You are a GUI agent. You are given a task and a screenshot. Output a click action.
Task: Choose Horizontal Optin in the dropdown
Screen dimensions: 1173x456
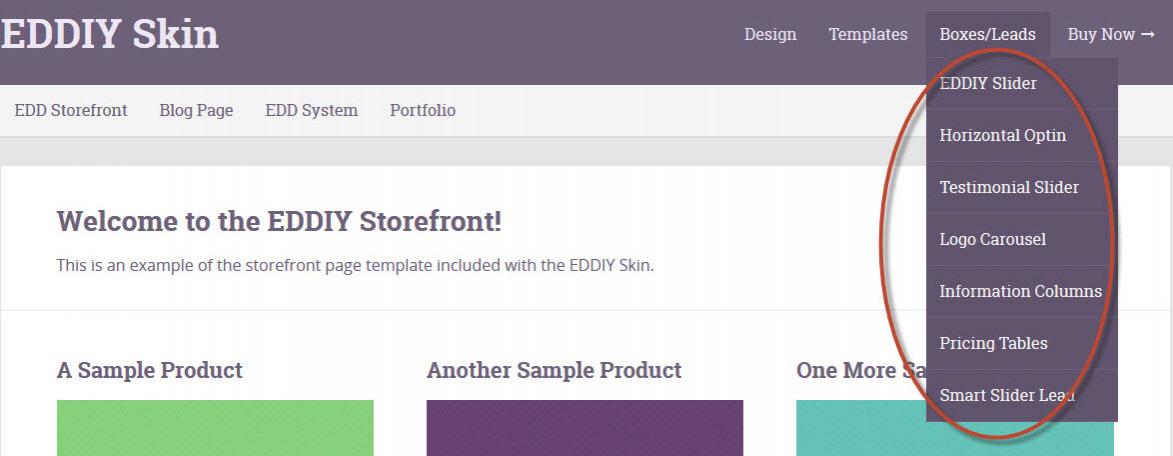[1002, 136]
